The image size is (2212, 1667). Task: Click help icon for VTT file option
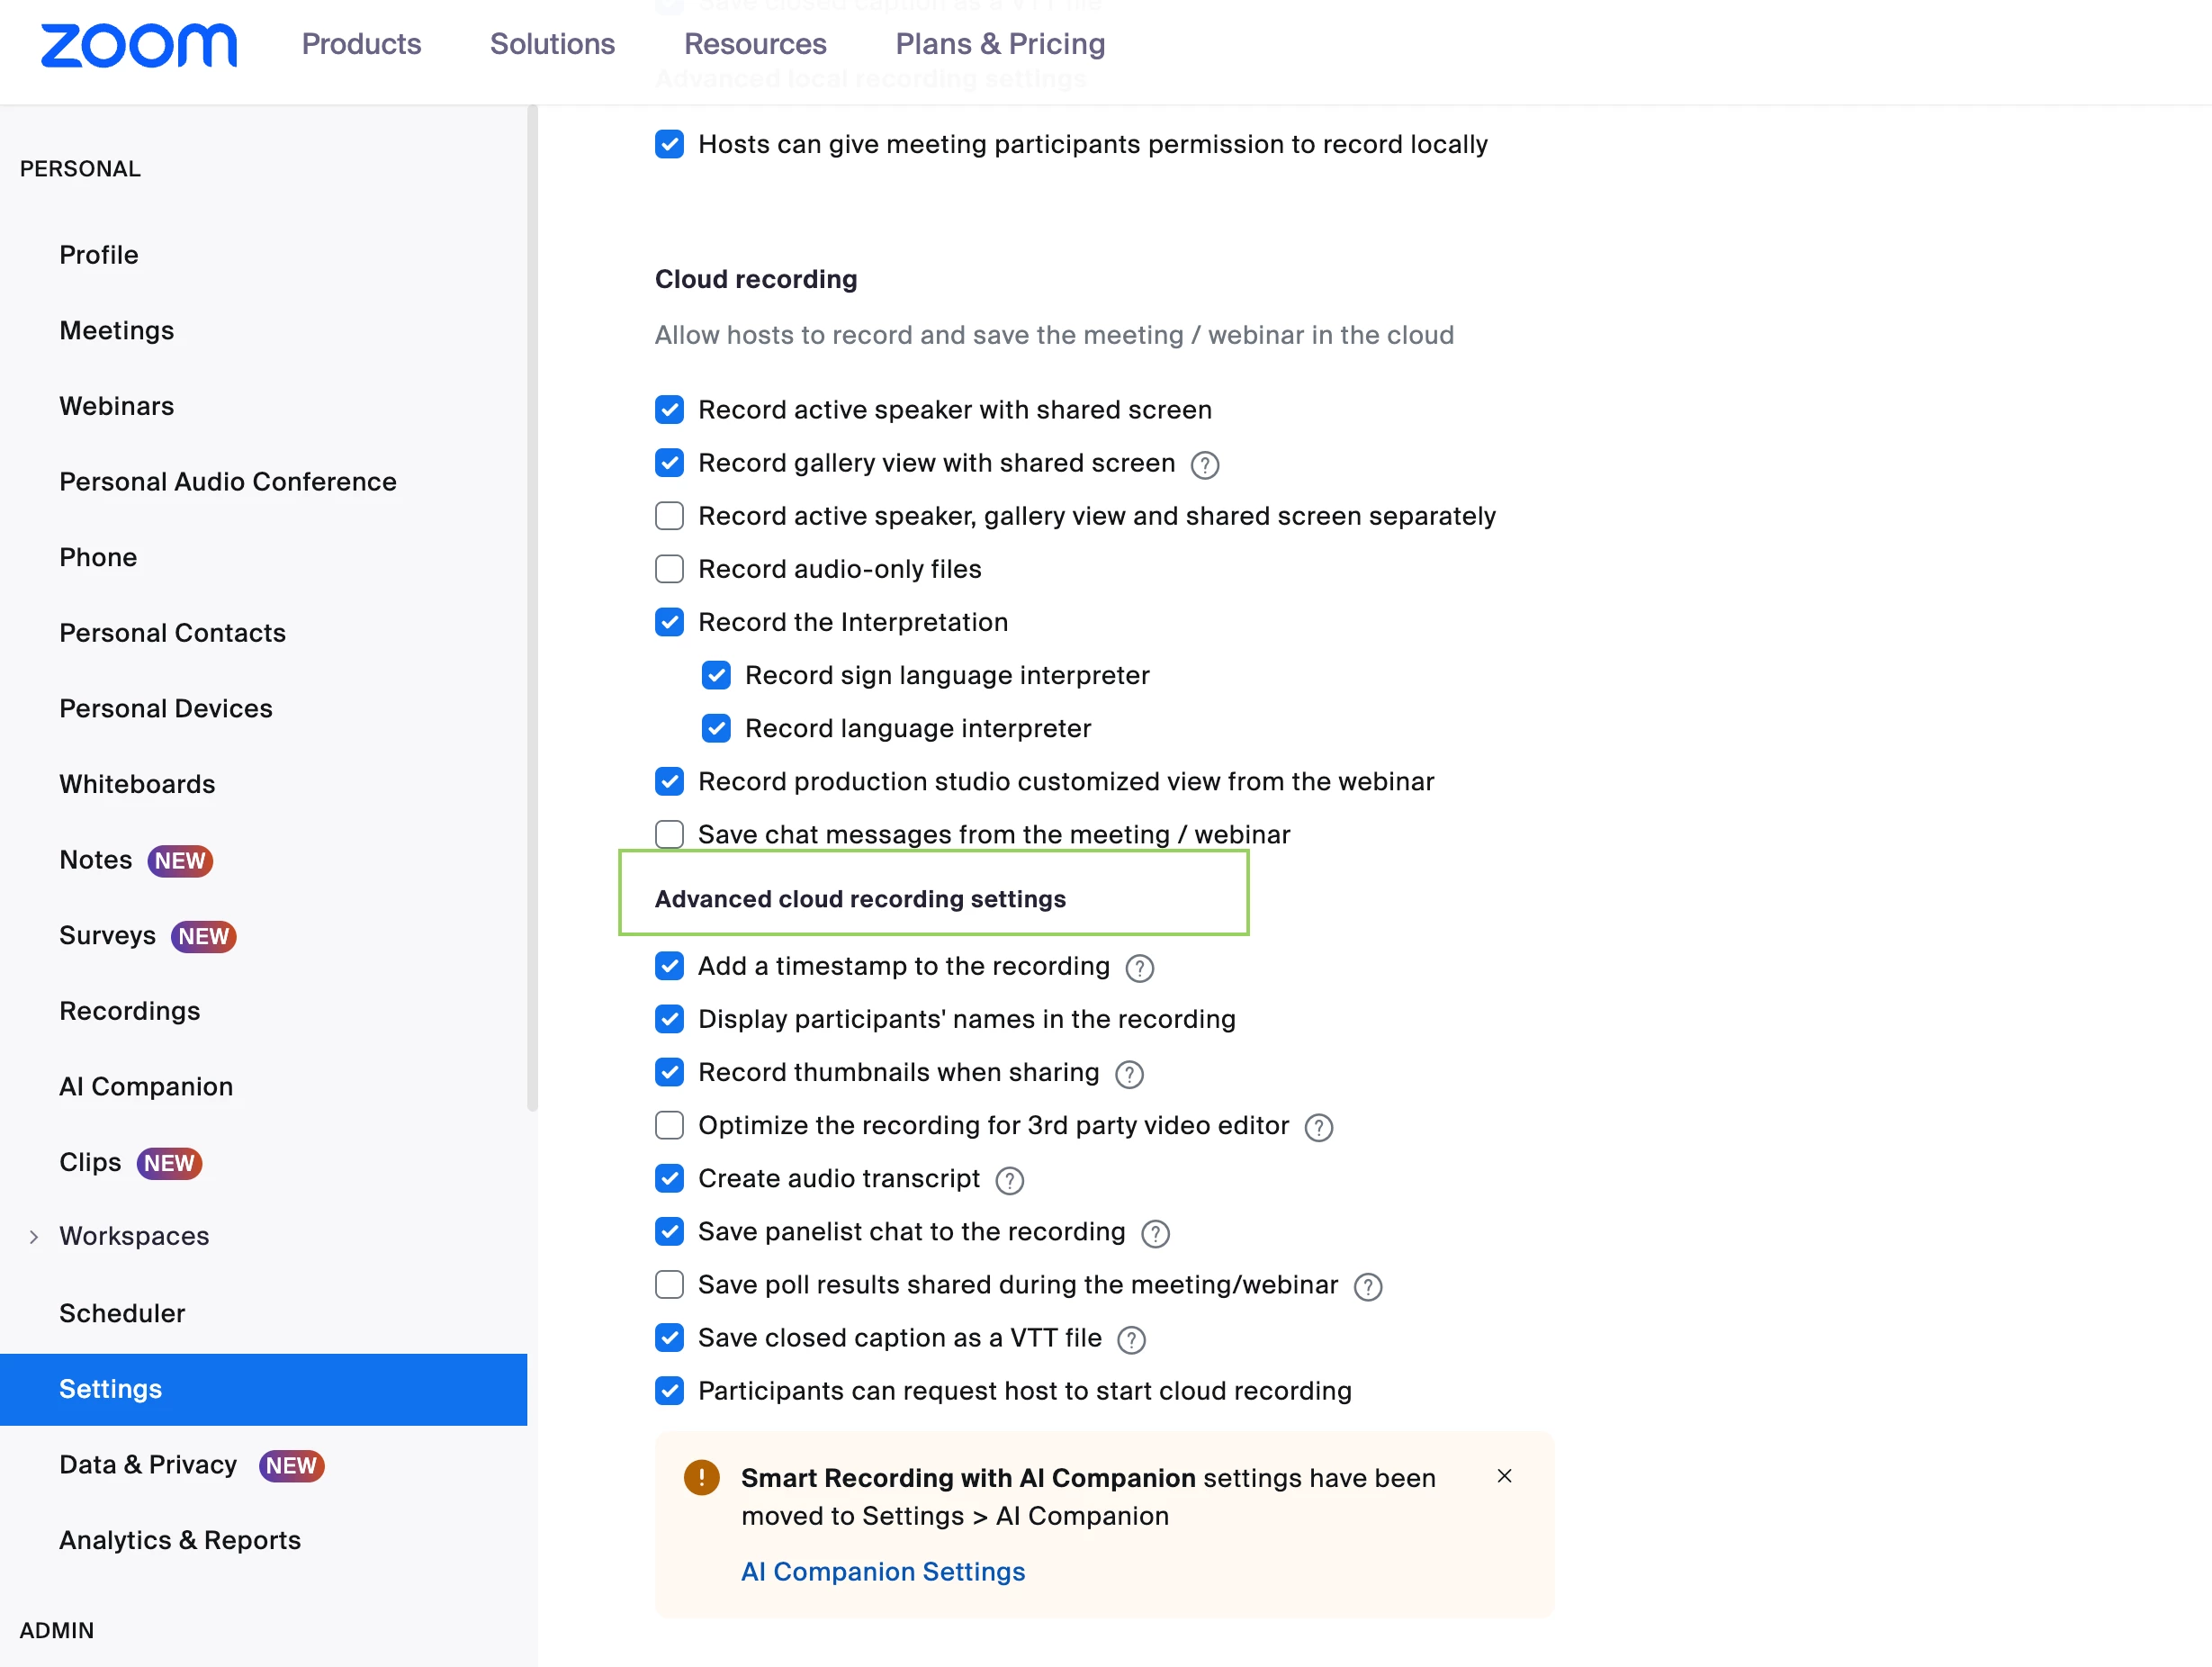click(1130, 1339)
